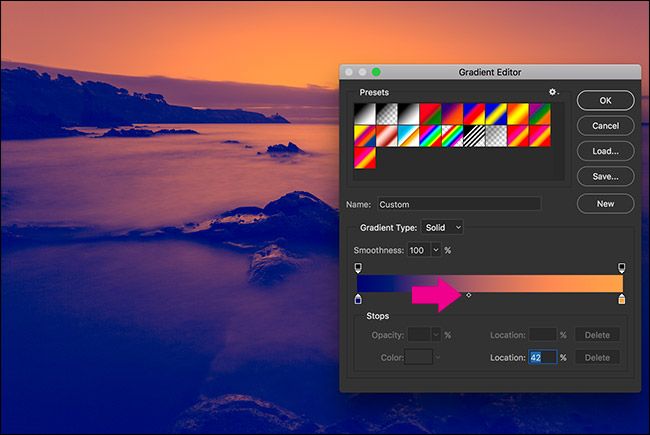Choose the Violet, Orange gradient preset
This screenshot has width=650, height=435.
click(x=452, y=114)
